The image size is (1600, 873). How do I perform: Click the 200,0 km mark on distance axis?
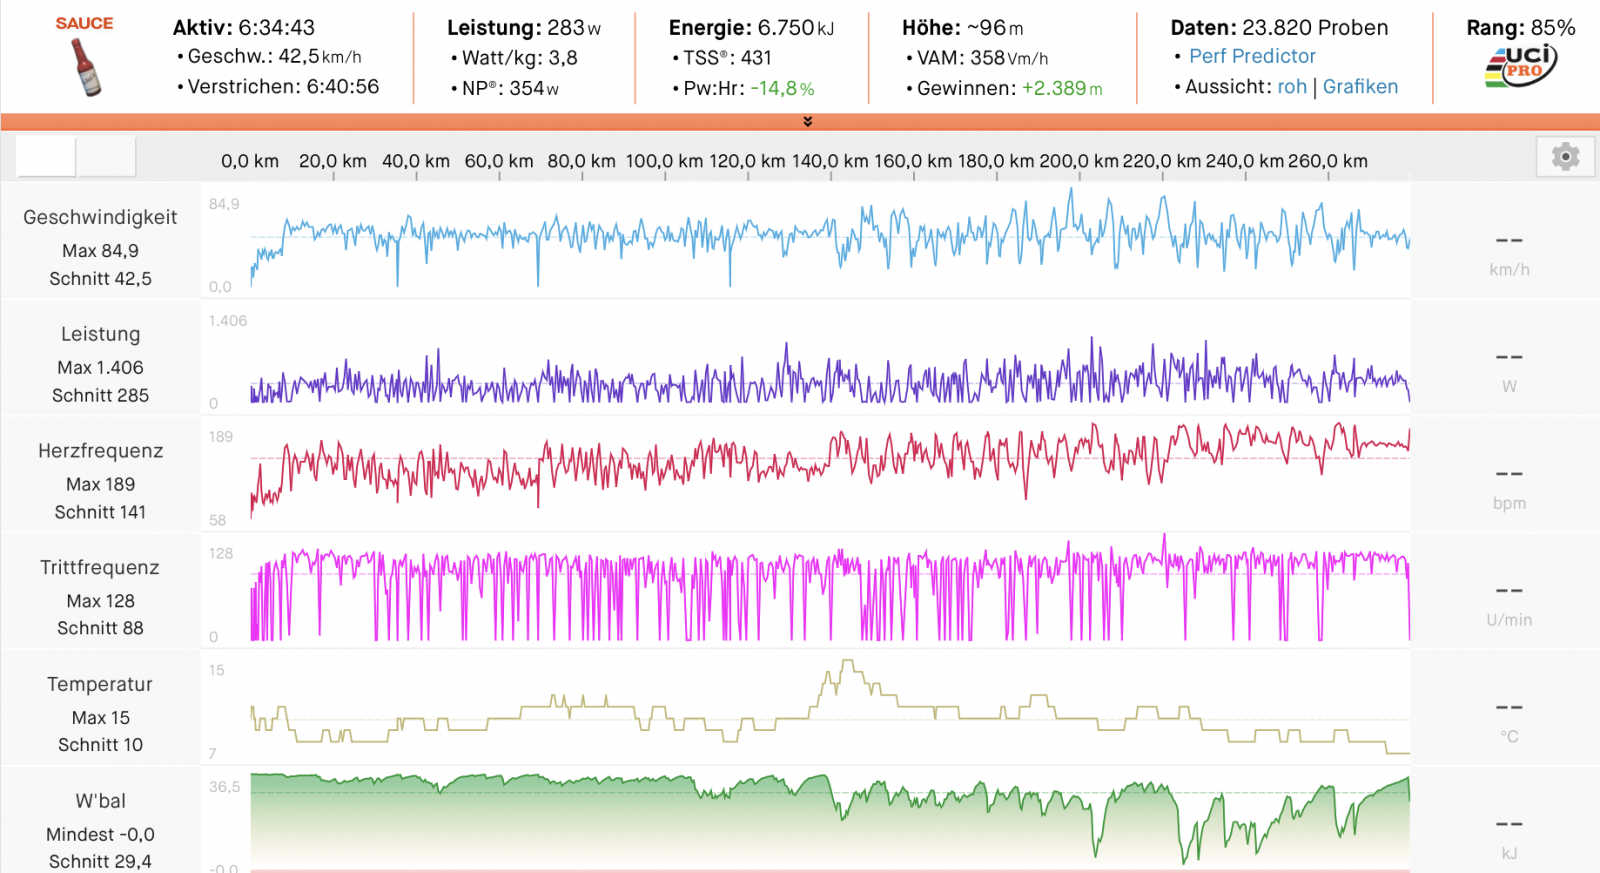point(1079,161)
